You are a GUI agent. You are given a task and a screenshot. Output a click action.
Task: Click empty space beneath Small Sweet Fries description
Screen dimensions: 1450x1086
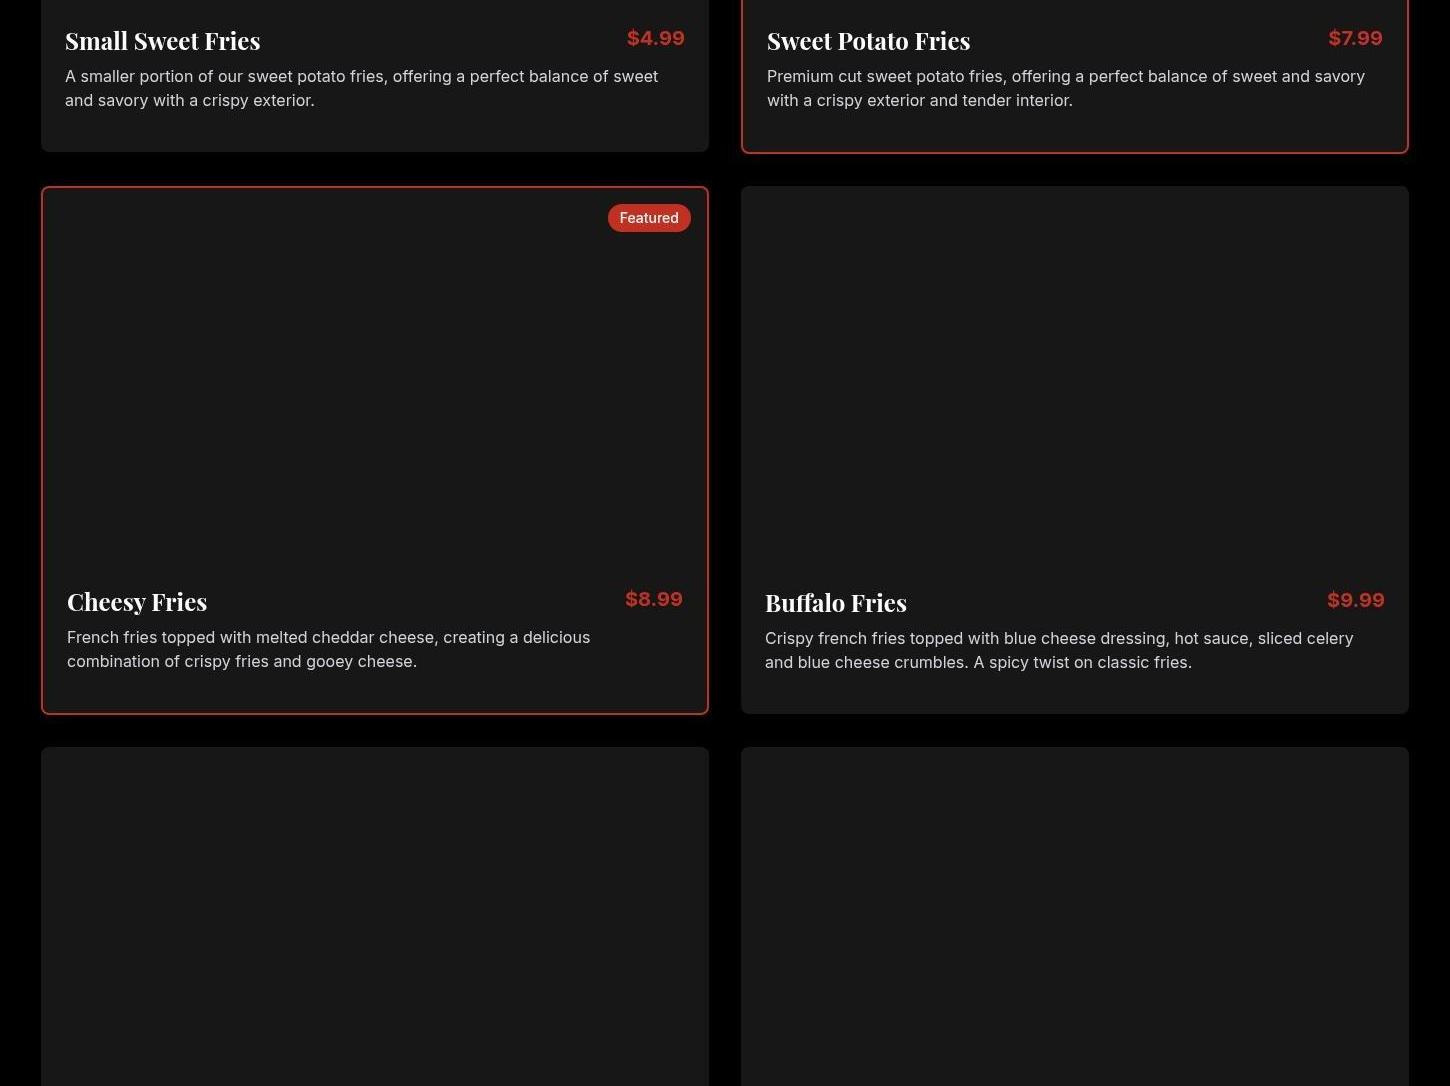point(375,132)
